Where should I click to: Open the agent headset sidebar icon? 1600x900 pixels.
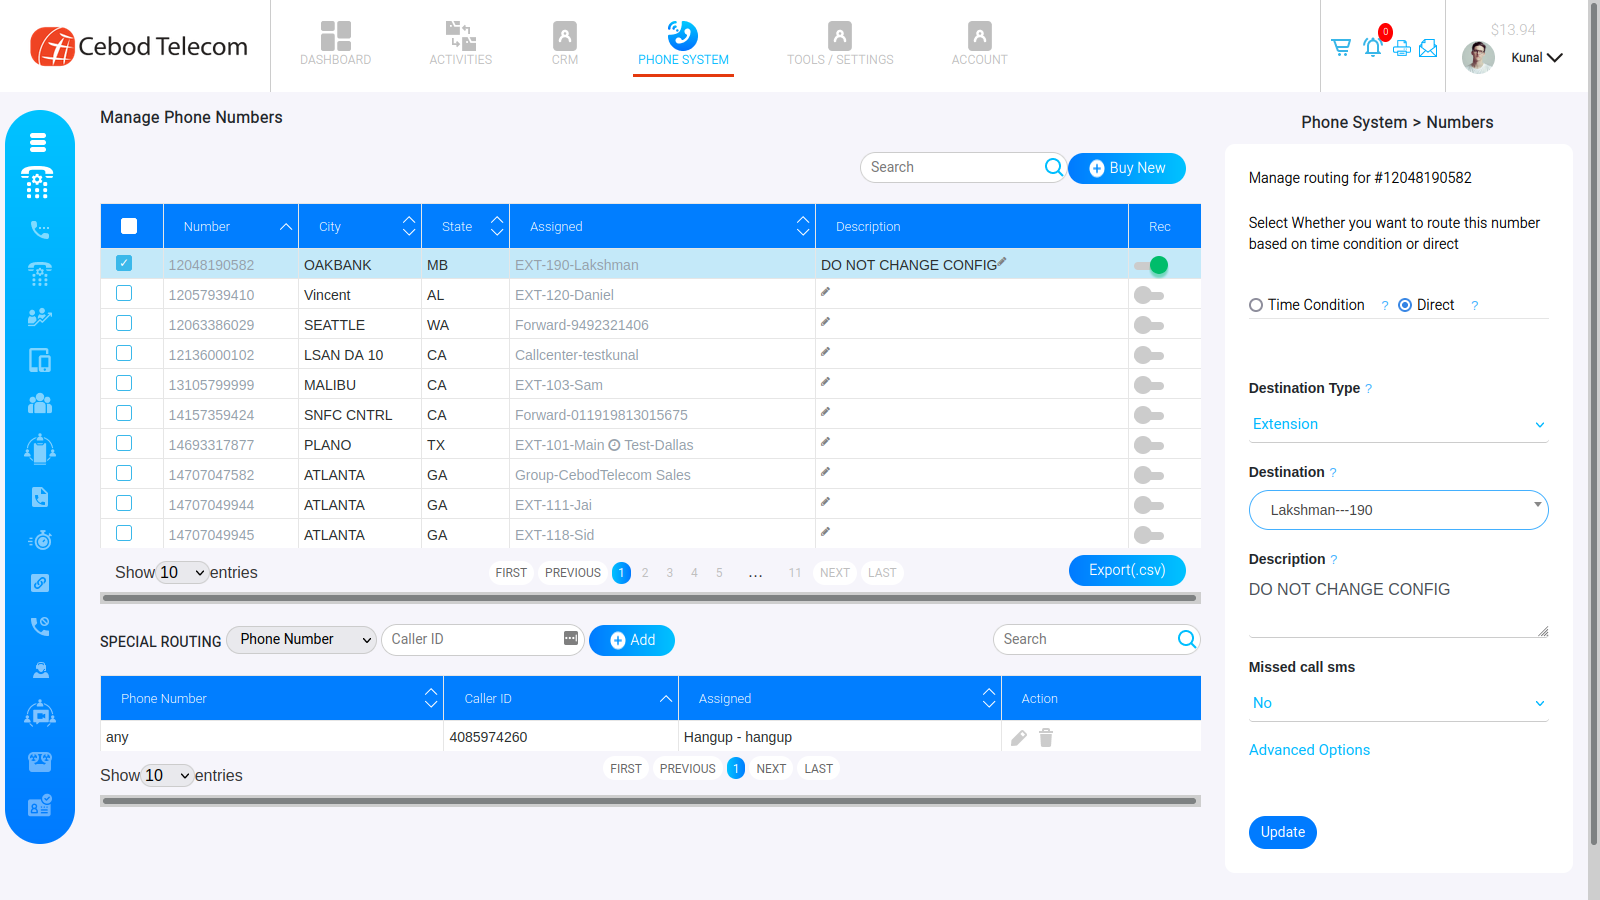(39, 669)
